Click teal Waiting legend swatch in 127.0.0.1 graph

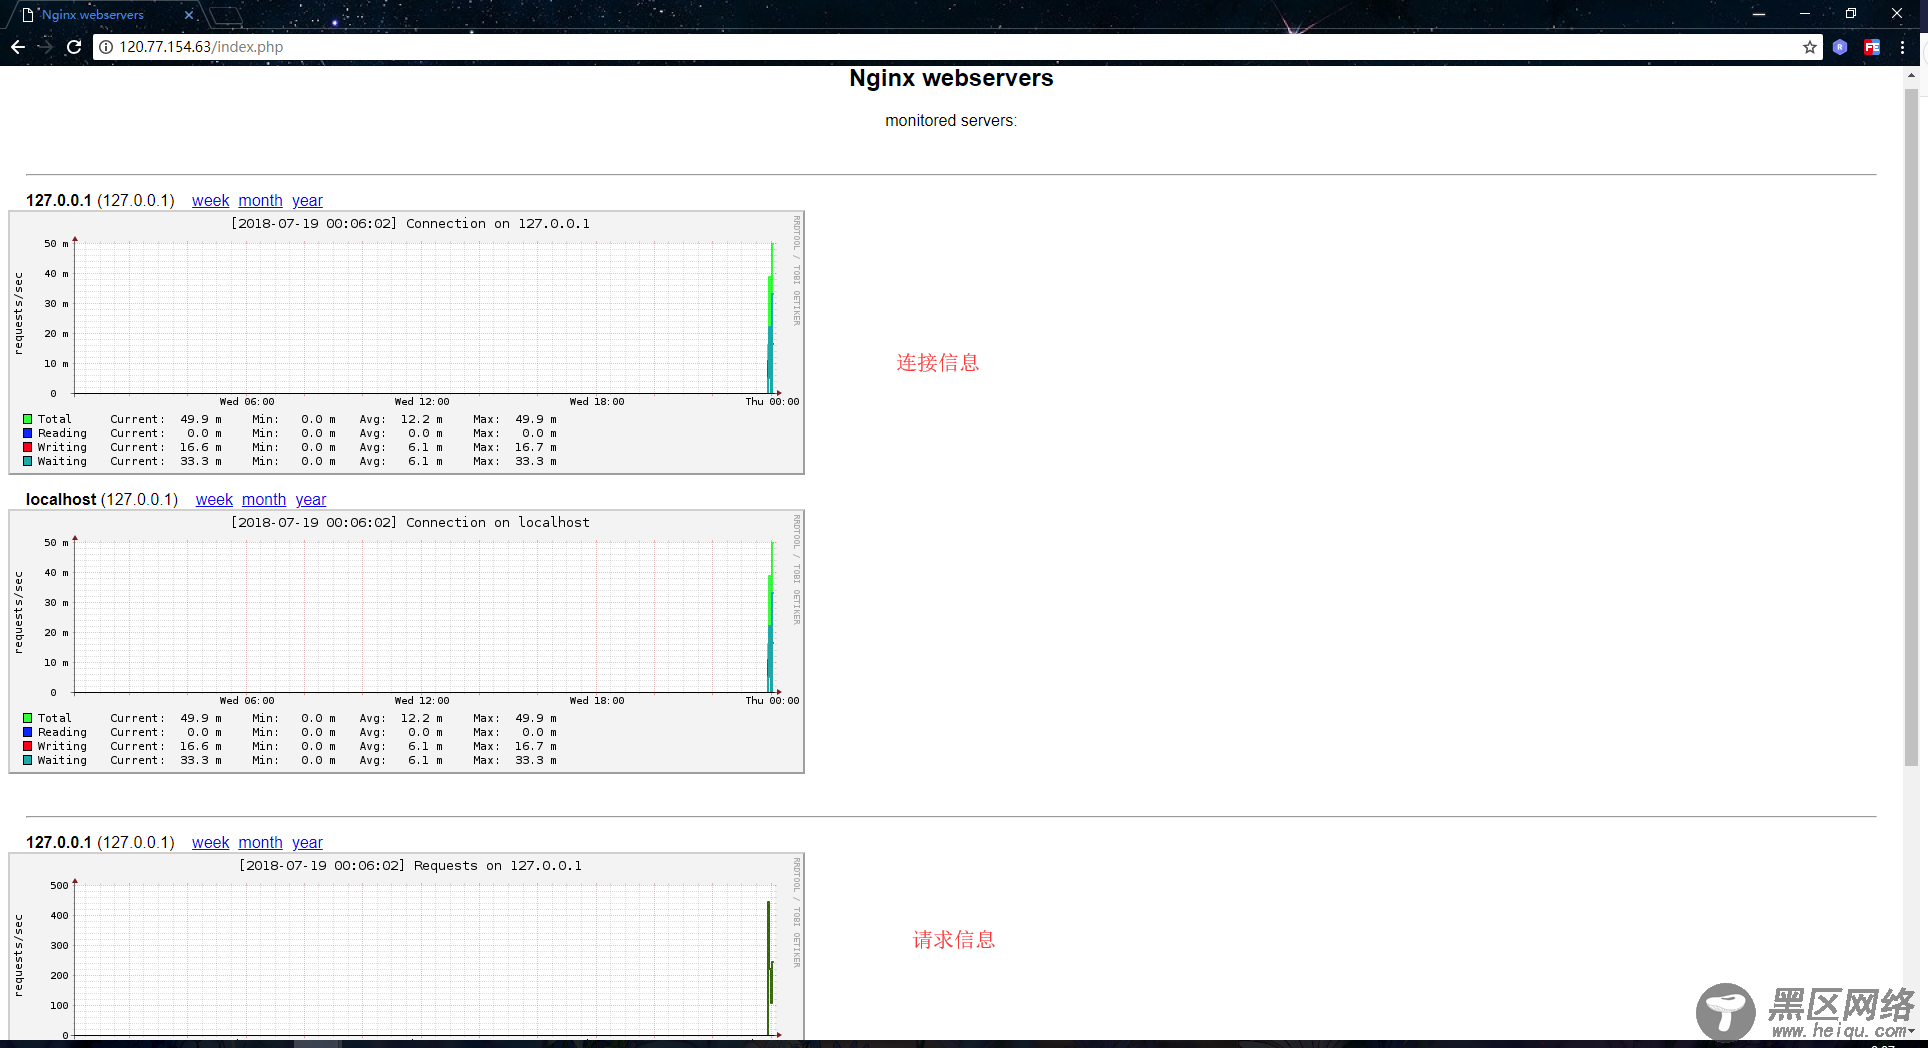click(x=28, y=461)
